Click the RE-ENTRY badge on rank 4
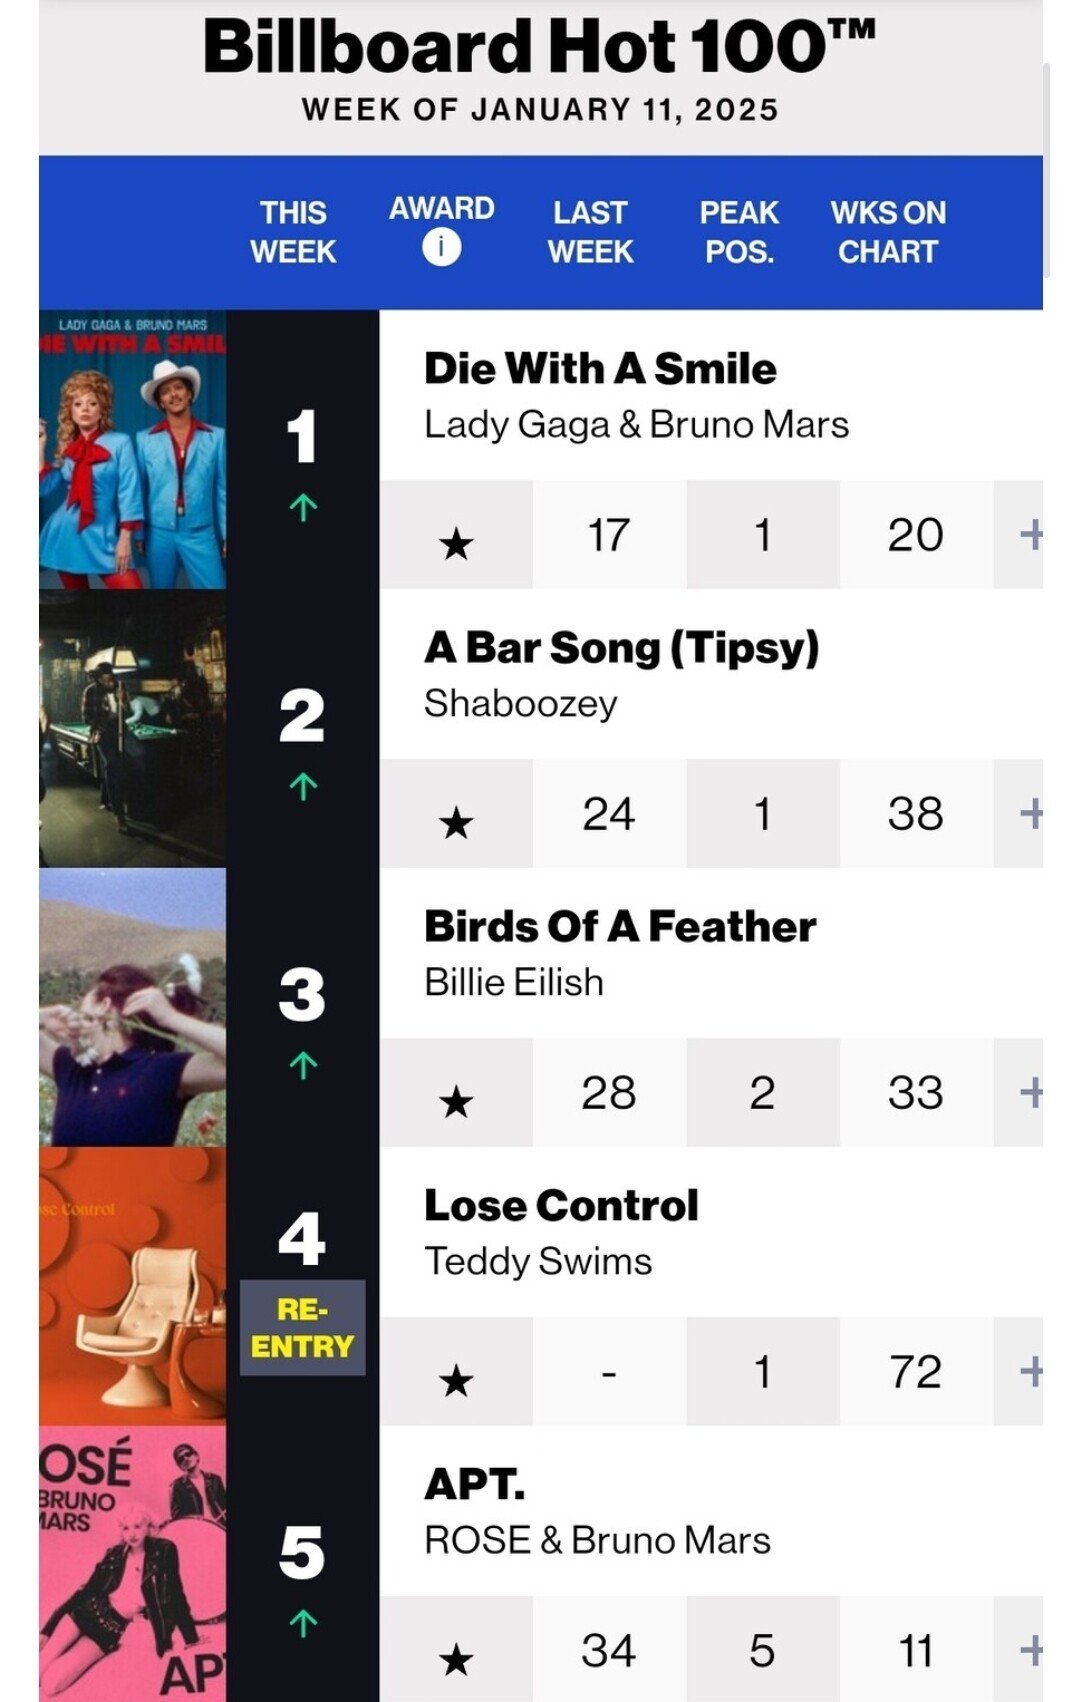The image size is (1079, 1702). tap(302, 1328)
